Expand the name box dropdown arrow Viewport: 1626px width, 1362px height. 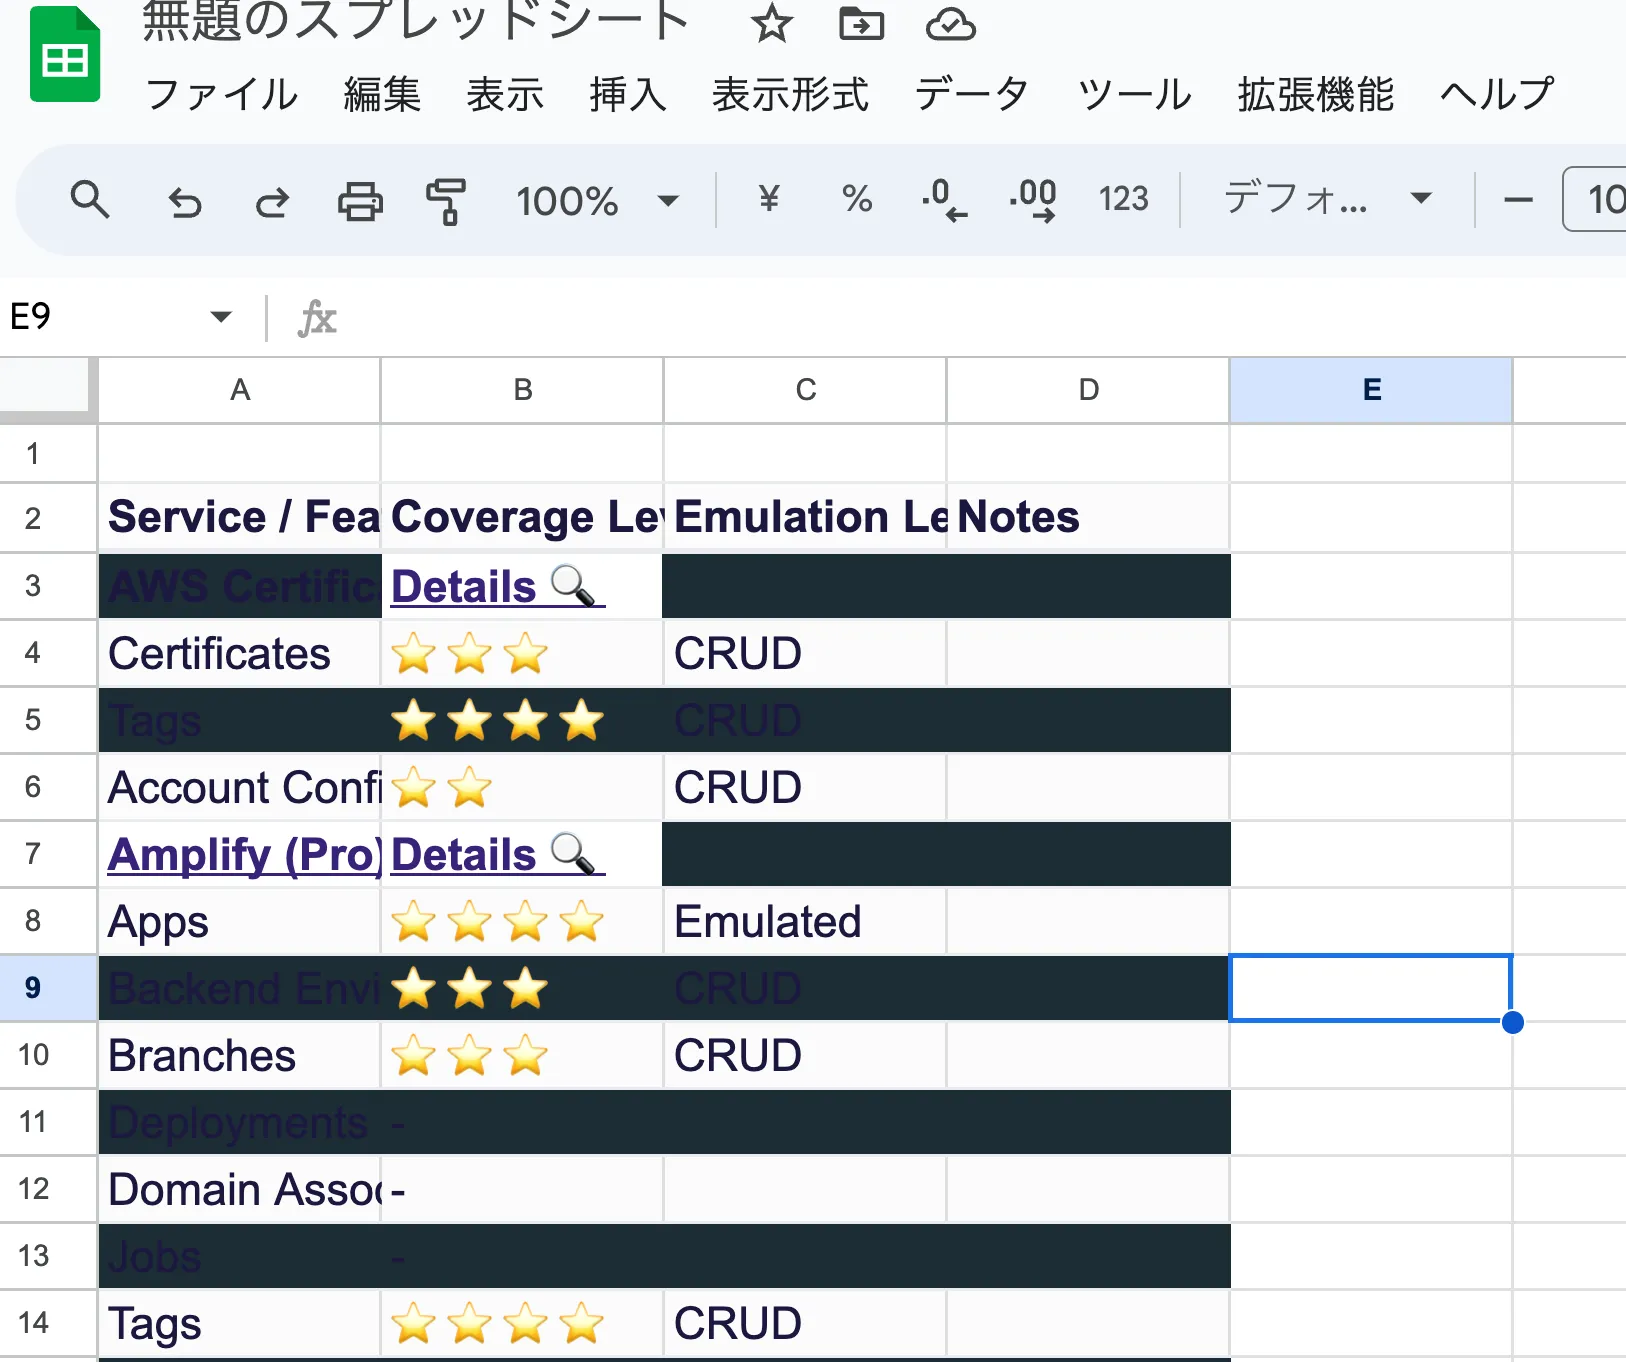click(x=221, y=317)
